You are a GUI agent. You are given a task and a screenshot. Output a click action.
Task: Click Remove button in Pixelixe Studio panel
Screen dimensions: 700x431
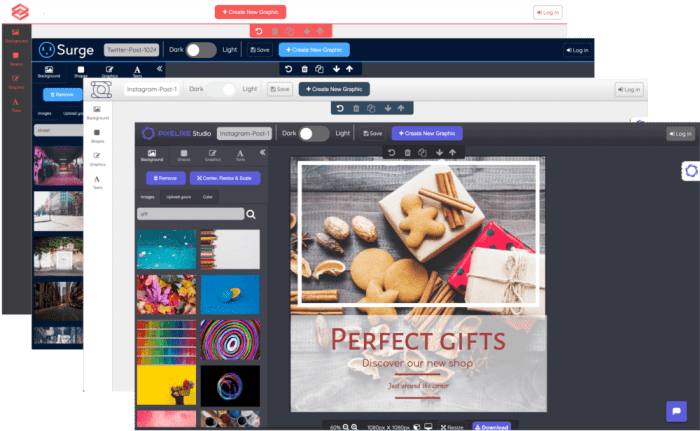[x=166, y=178]
